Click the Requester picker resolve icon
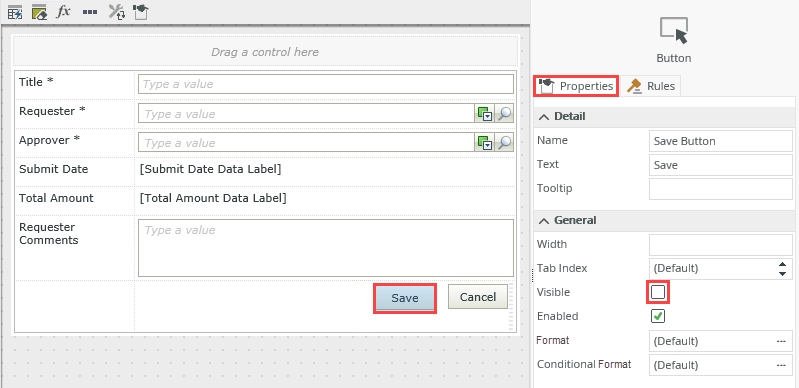The image size is (799, 388). [x=485, y=113]
